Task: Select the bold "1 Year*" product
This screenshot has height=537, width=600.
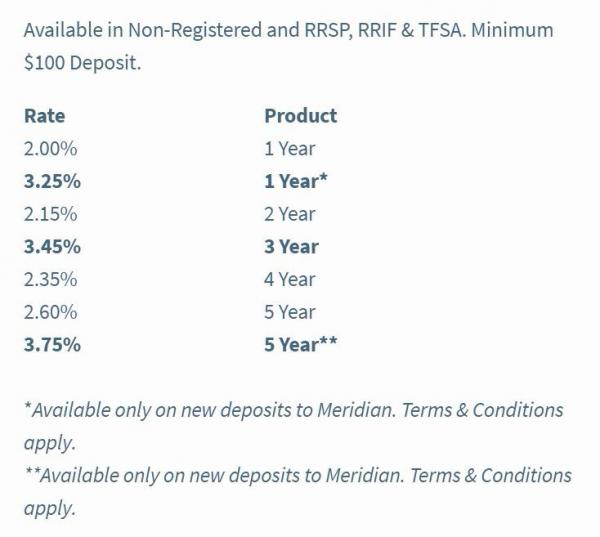Action: pyautogui.click(x=296, y=181)
